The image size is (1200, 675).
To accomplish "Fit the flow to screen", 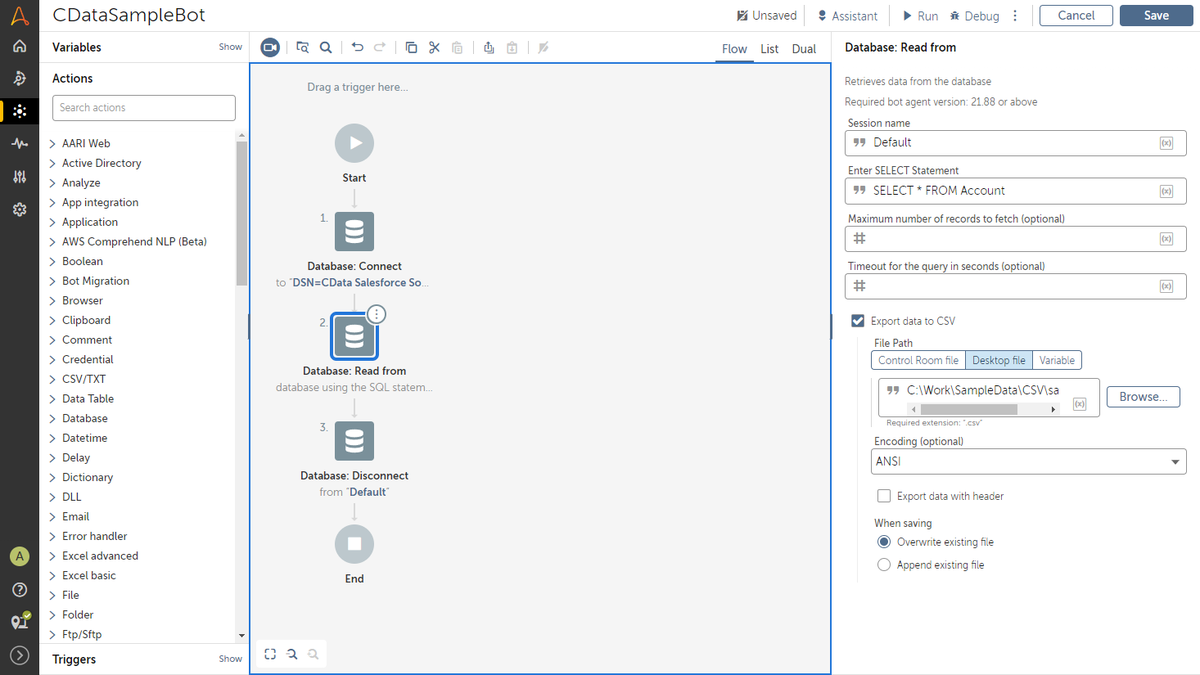I will 270,654.
